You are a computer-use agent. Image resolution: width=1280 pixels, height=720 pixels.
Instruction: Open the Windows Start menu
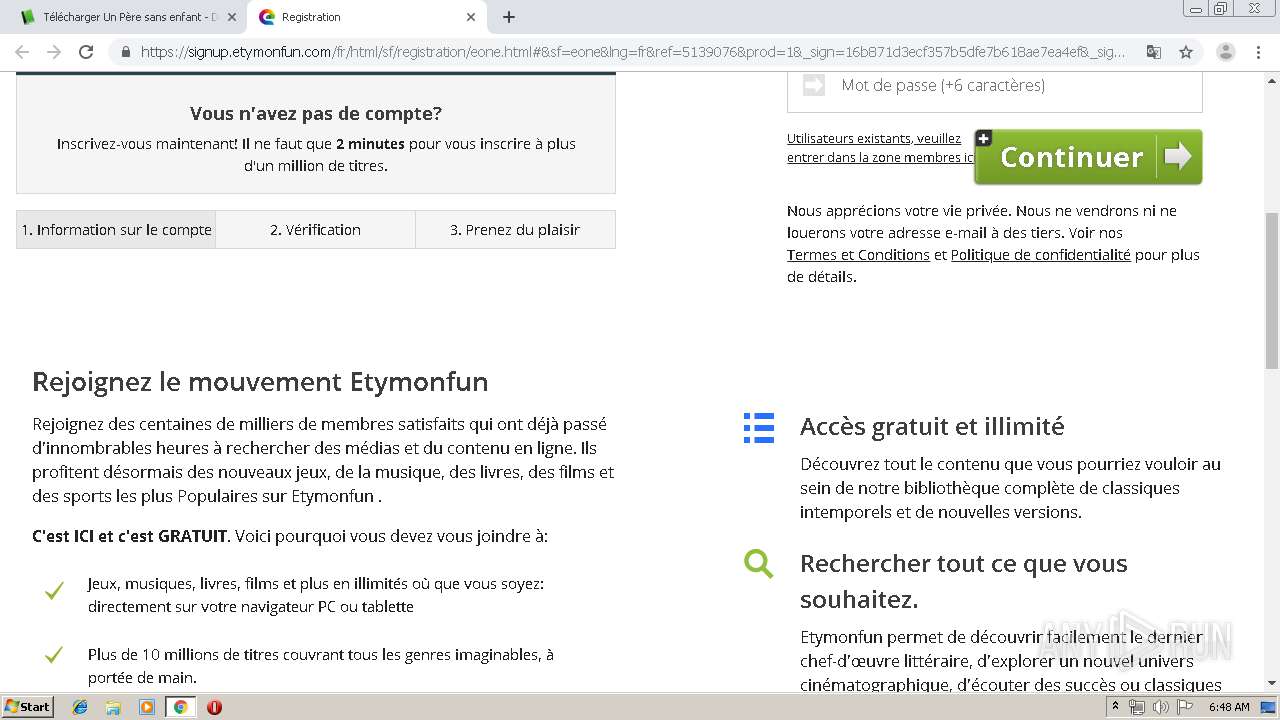[28, 707]
